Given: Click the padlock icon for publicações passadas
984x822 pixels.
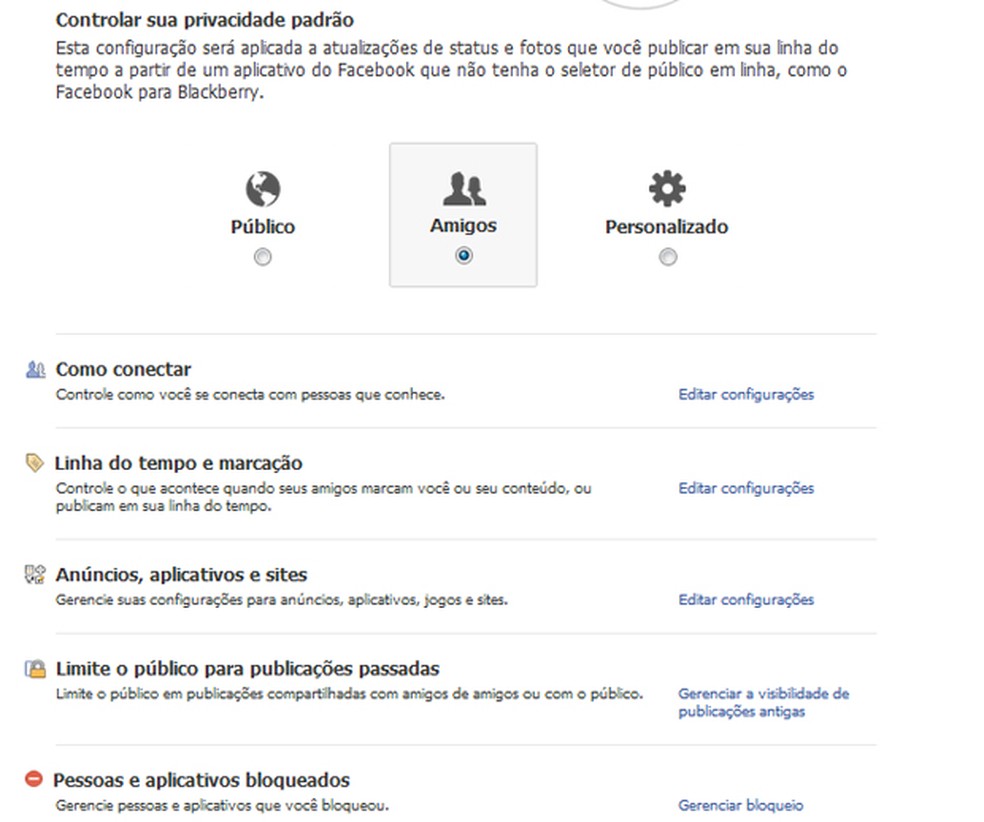Looking at the screenshot, I should tap(35, 667).
